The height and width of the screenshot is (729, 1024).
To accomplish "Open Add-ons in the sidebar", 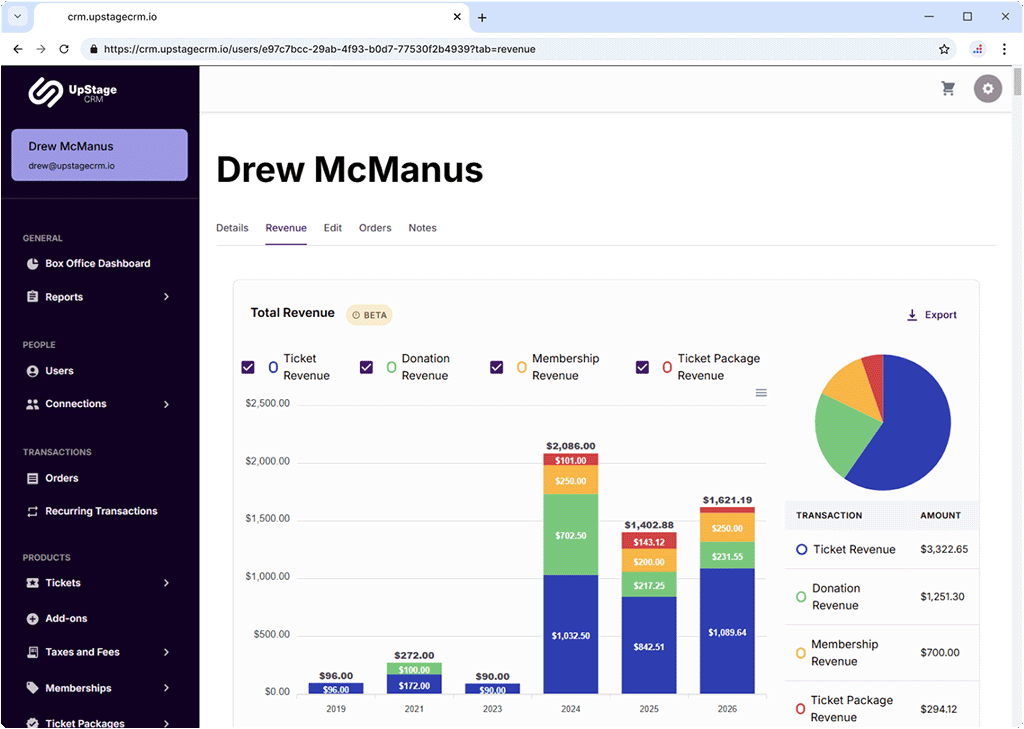I will pyautogui.click(x=66, y=619).
